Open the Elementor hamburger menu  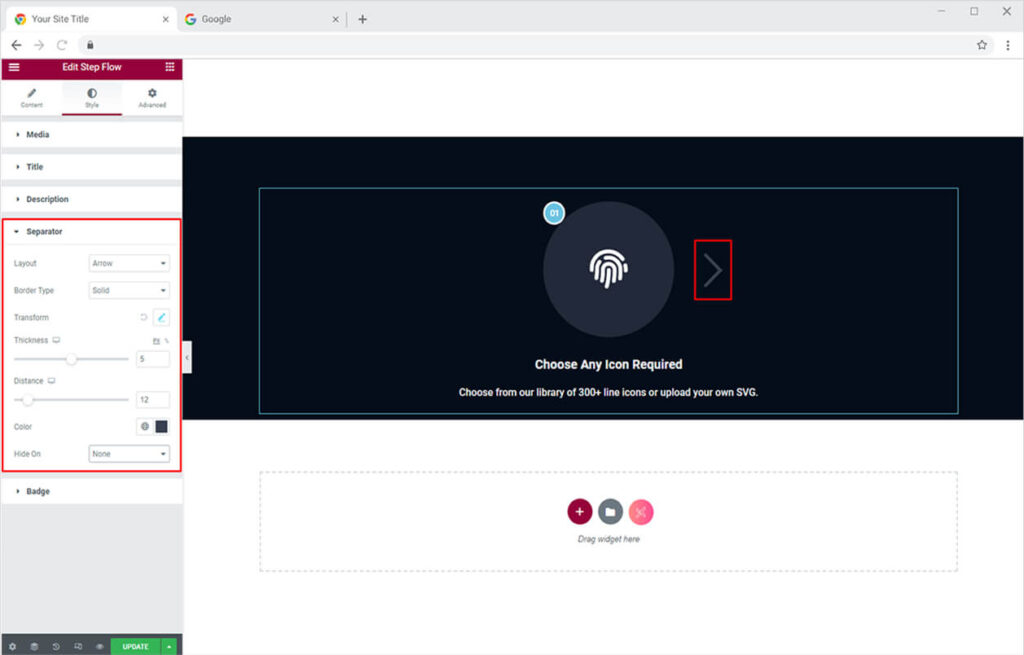(14, 67)
